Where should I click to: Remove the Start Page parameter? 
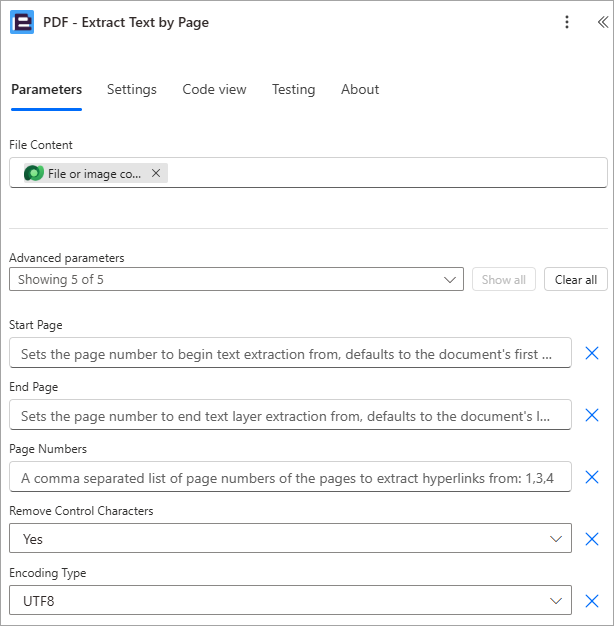[592, 353]
